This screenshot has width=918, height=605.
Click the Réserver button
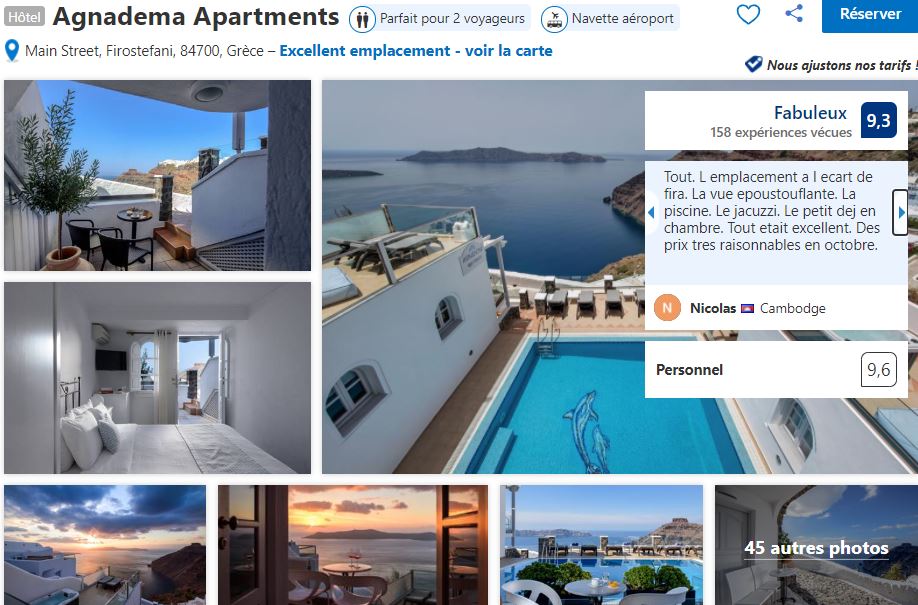(x=870, y=14)
